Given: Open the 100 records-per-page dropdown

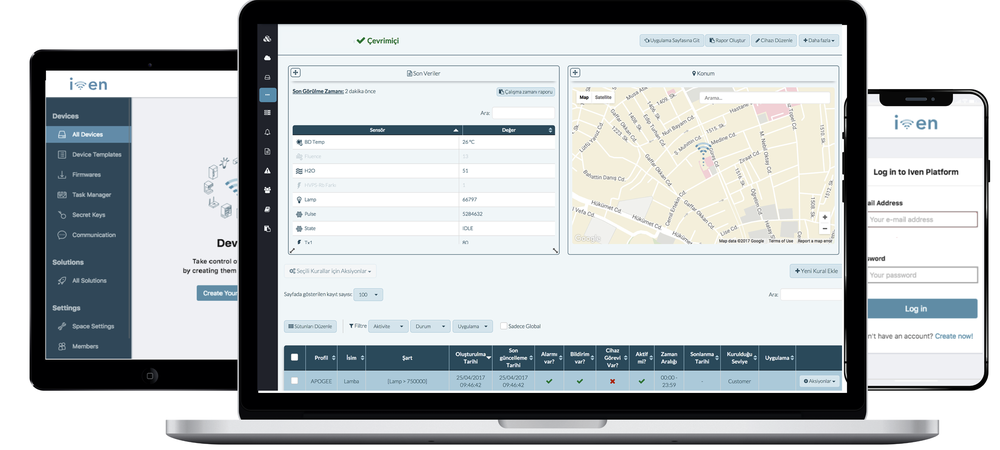Looking at the screenshot, I should [368, 295].
